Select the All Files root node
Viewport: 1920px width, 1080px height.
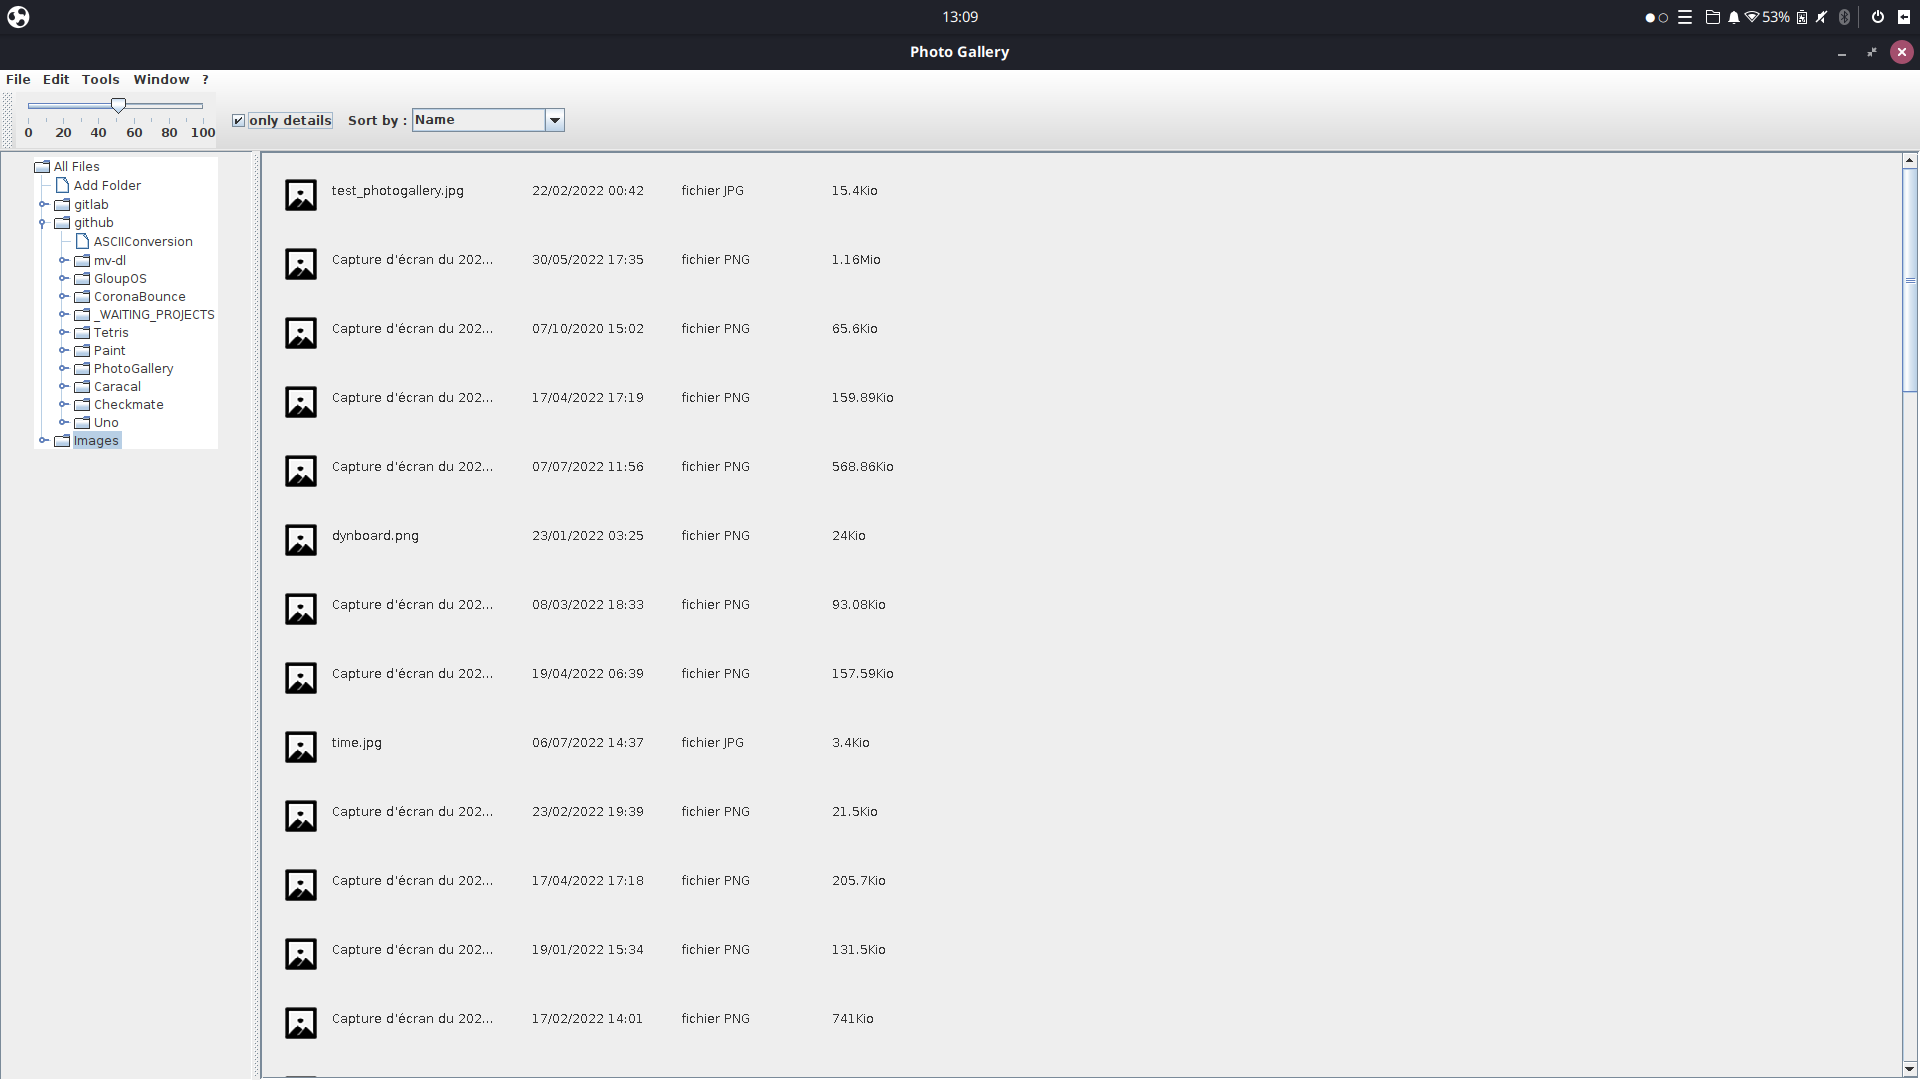[x=76, y=167]
